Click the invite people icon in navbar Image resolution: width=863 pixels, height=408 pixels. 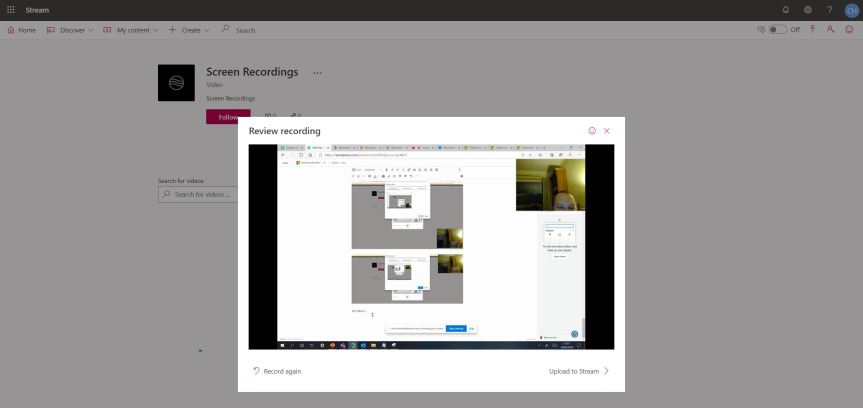point(832,30)
